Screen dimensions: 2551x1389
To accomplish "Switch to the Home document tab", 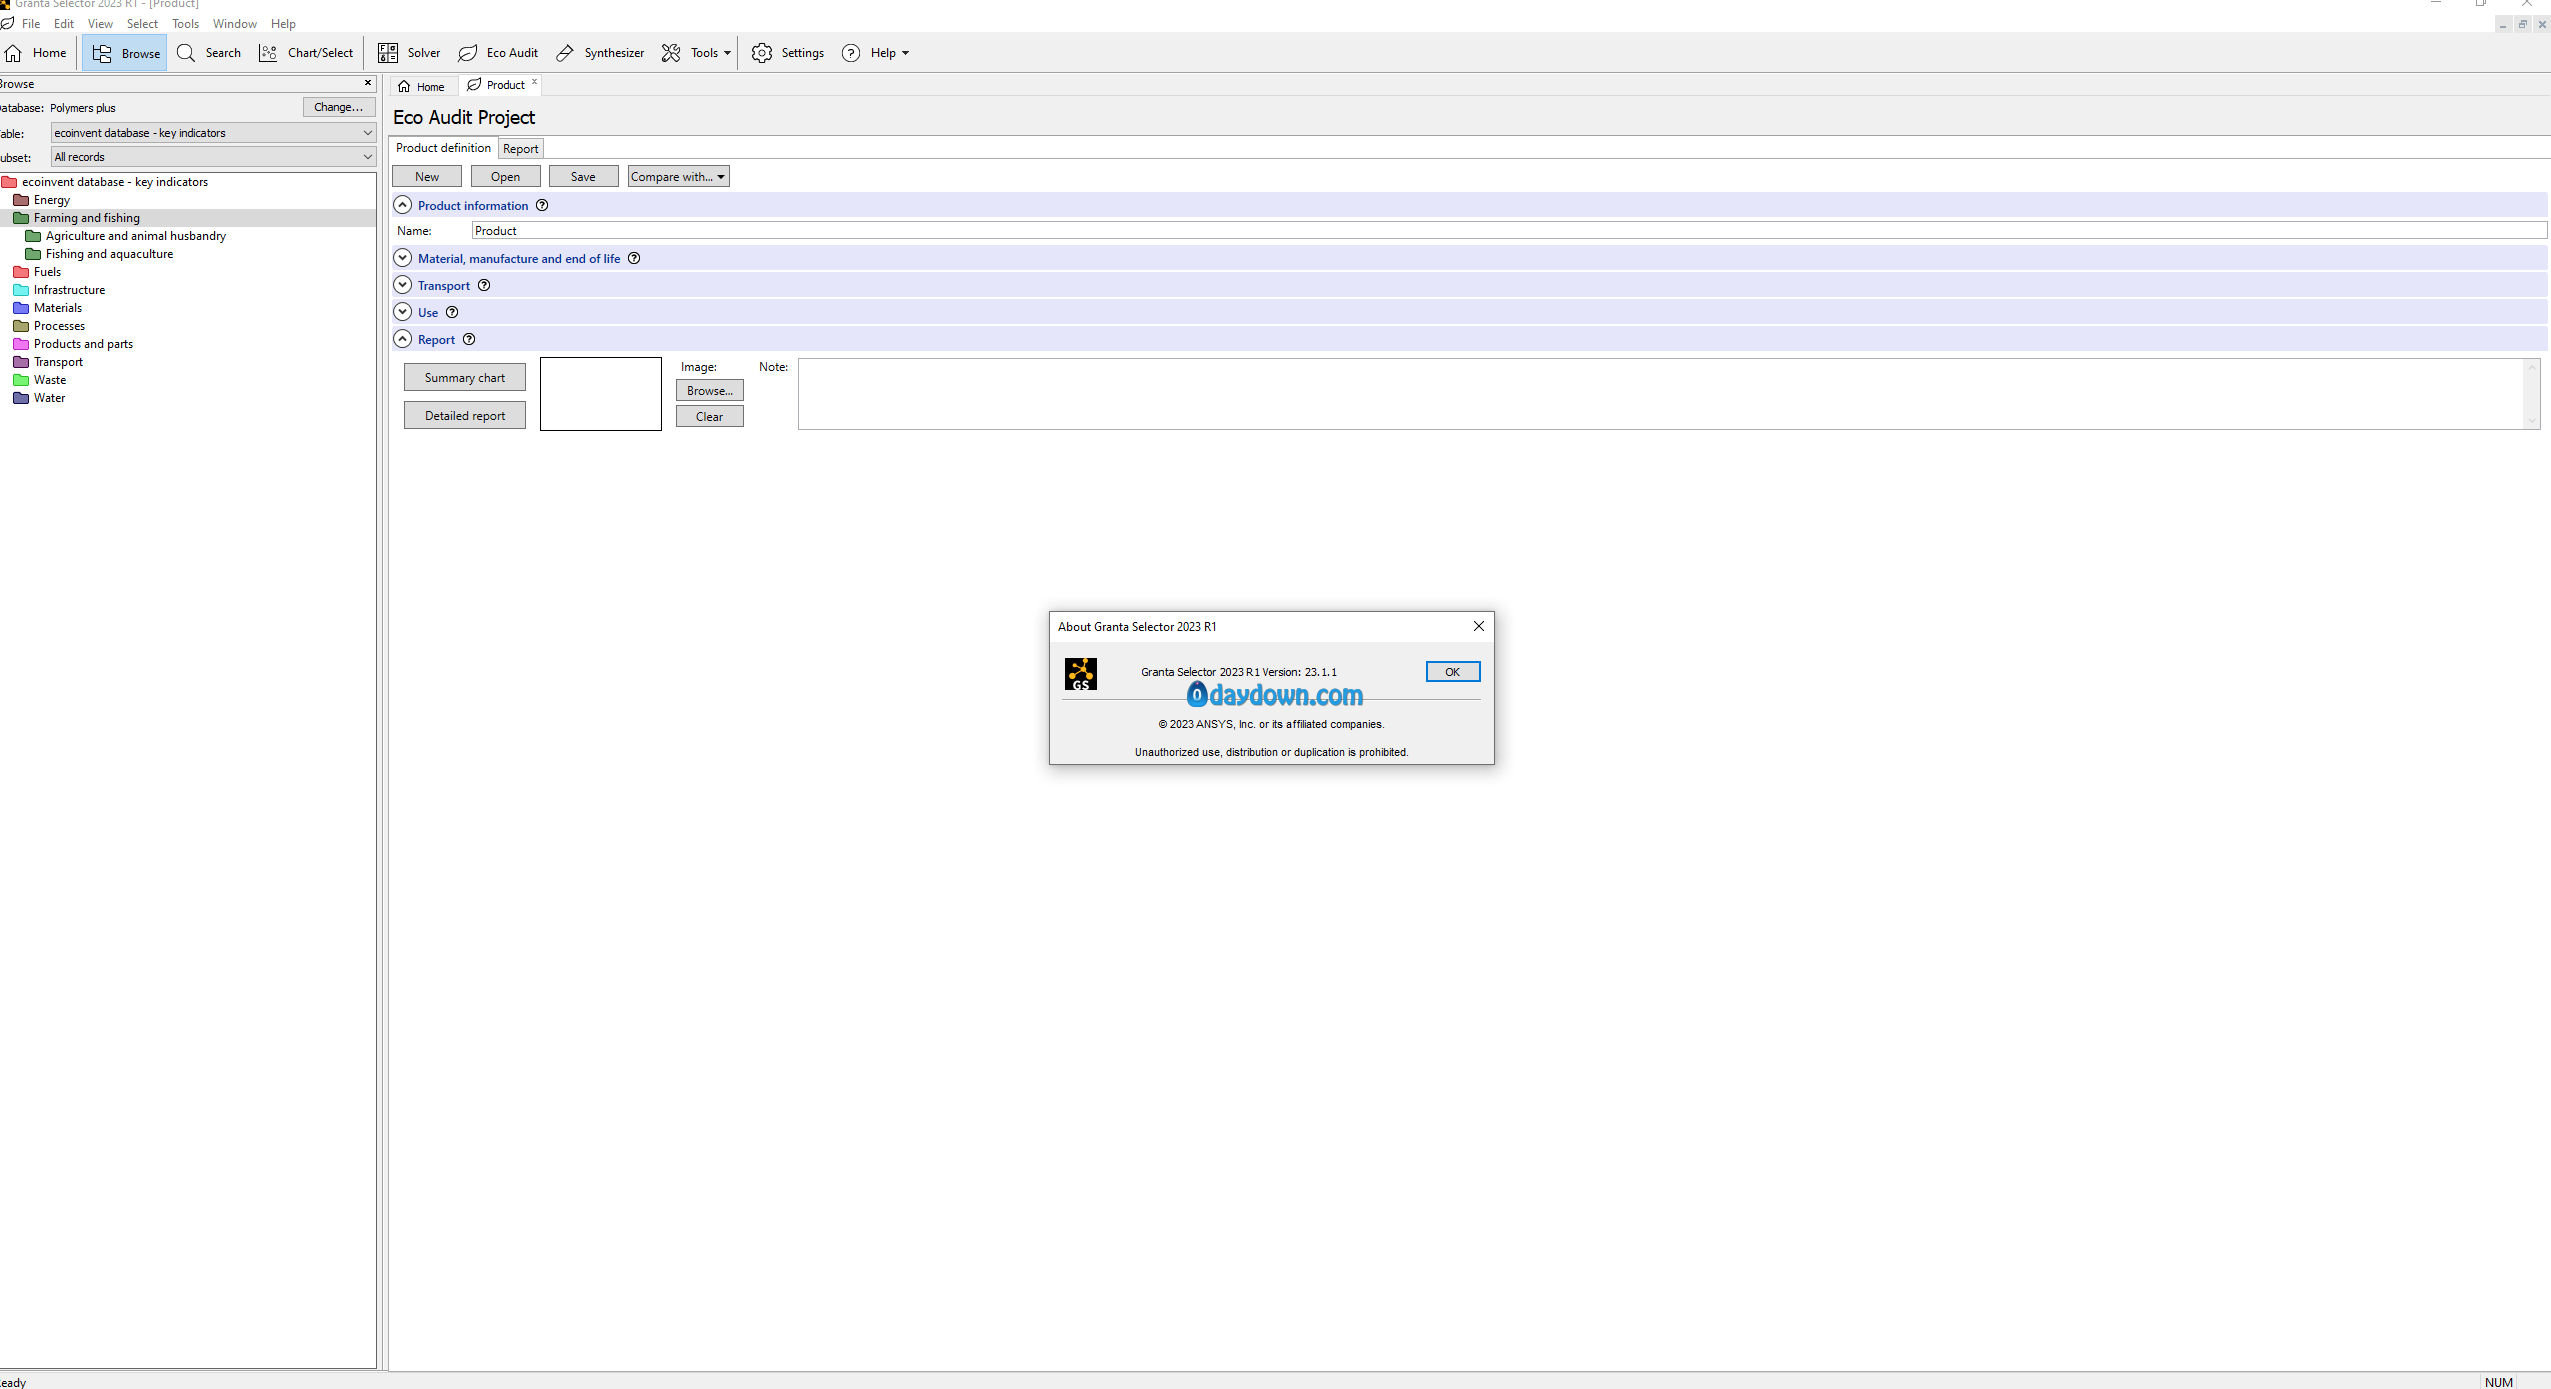I will [422, 87].
